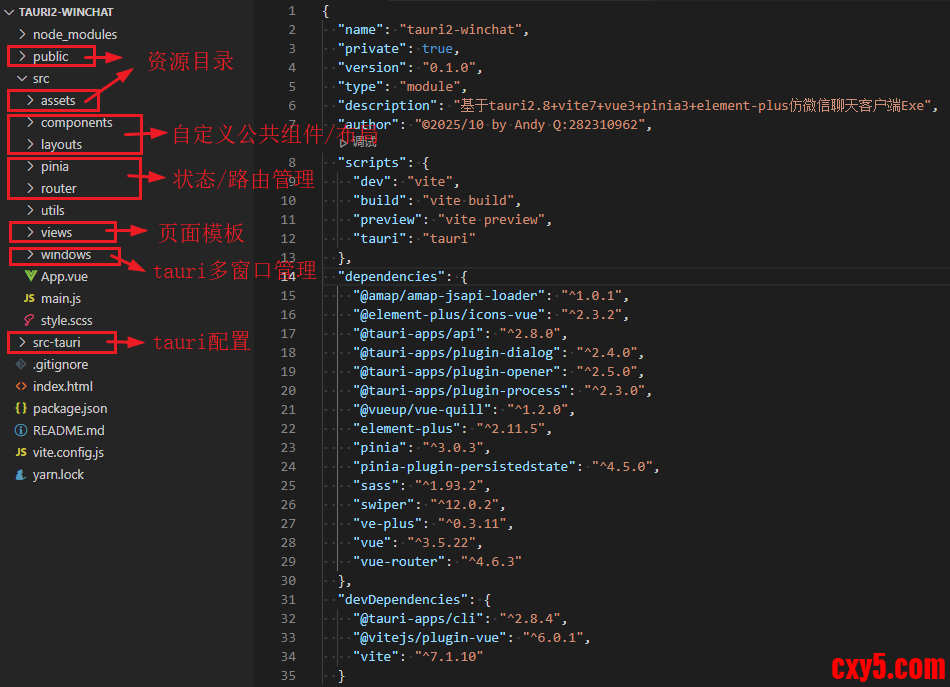Click "@tauri-apps/api" dependency name
The height and width of the screenshot is (687, 950).
coord(418,333)
